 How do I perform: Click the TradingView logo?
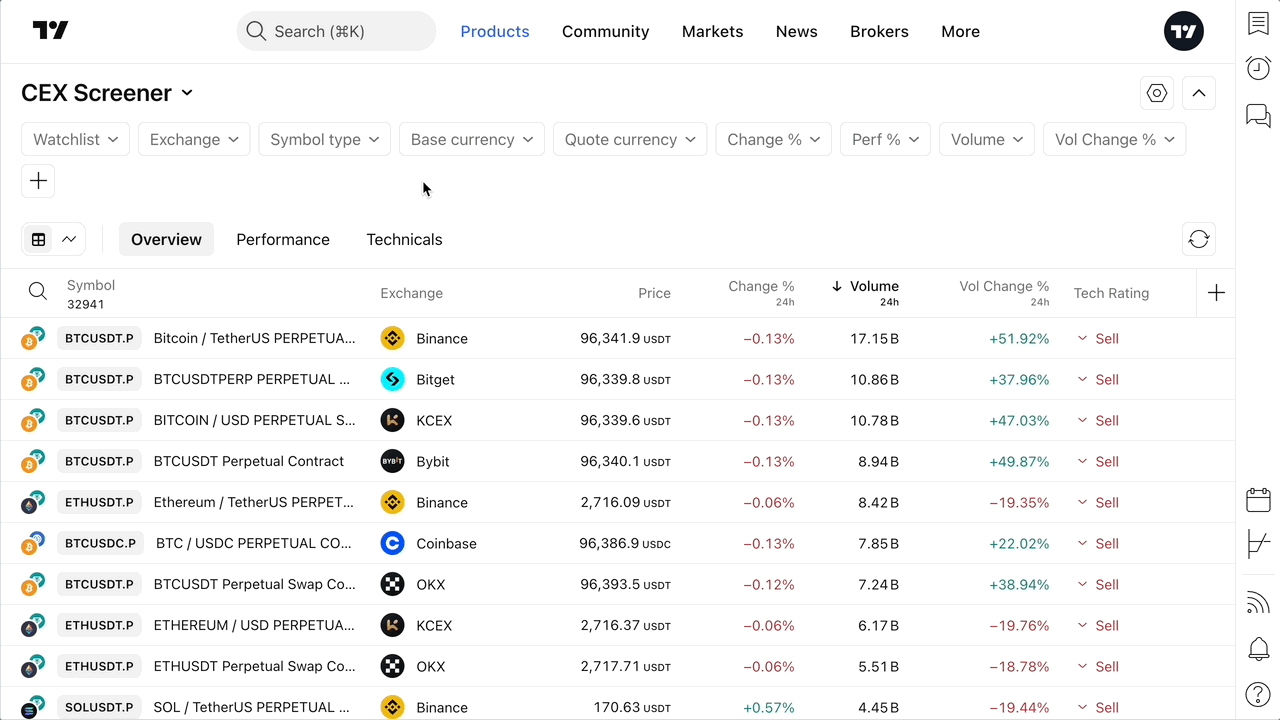click(50, 31)
